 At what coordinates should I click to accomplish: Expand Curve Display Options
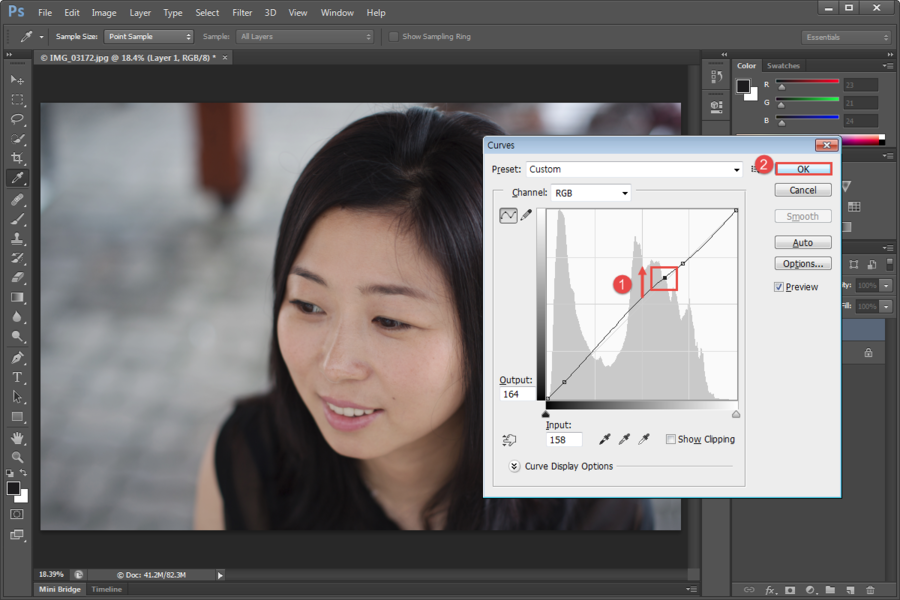(514, 466)
